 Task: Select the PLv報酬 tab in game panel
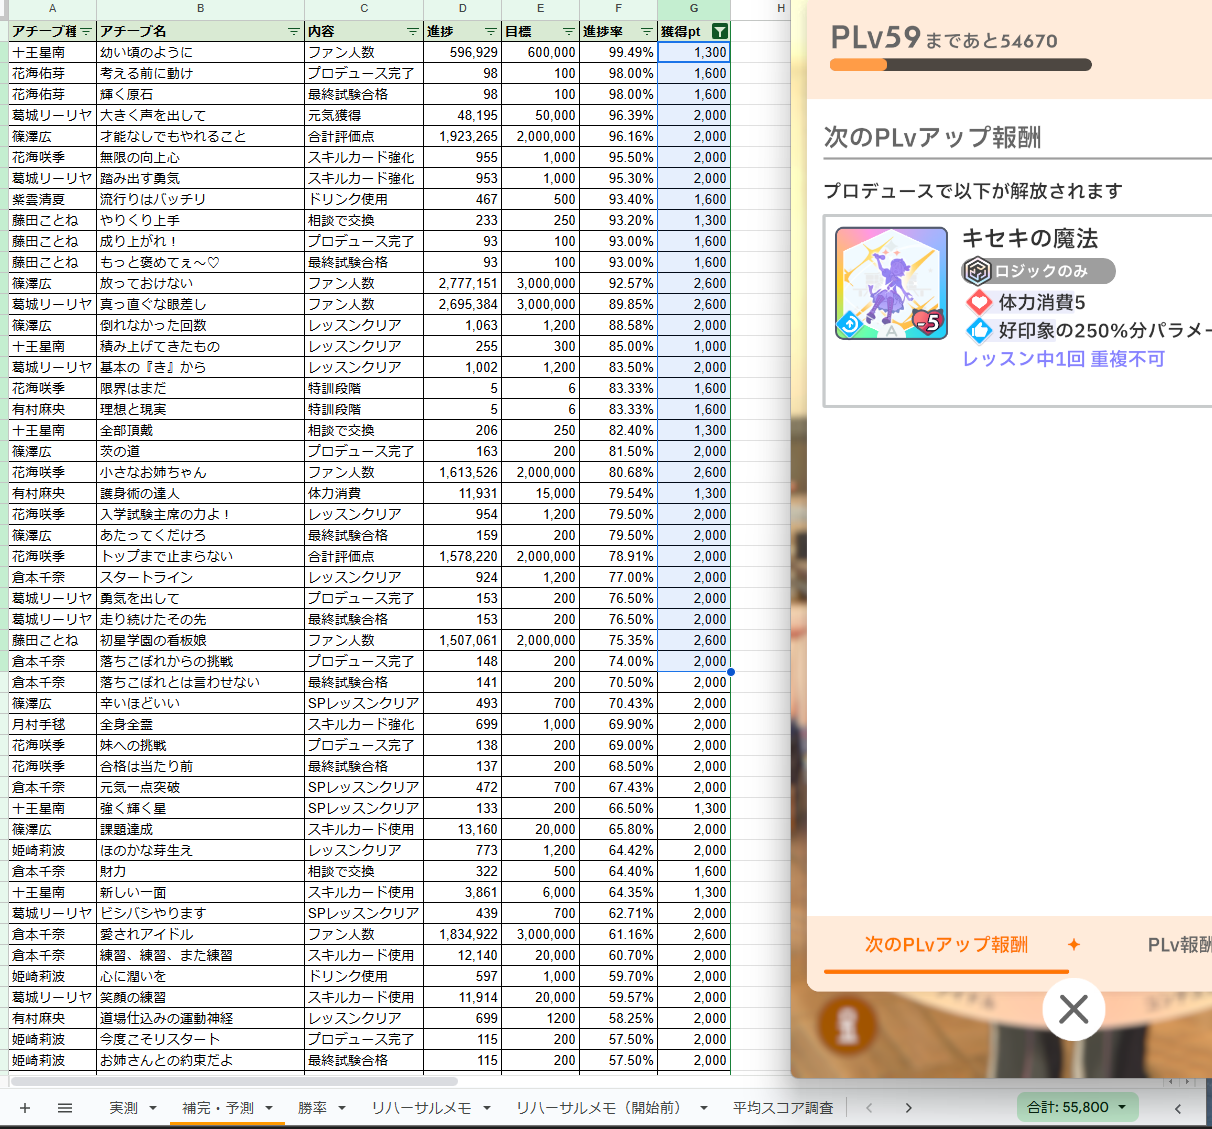[1178, 945]
